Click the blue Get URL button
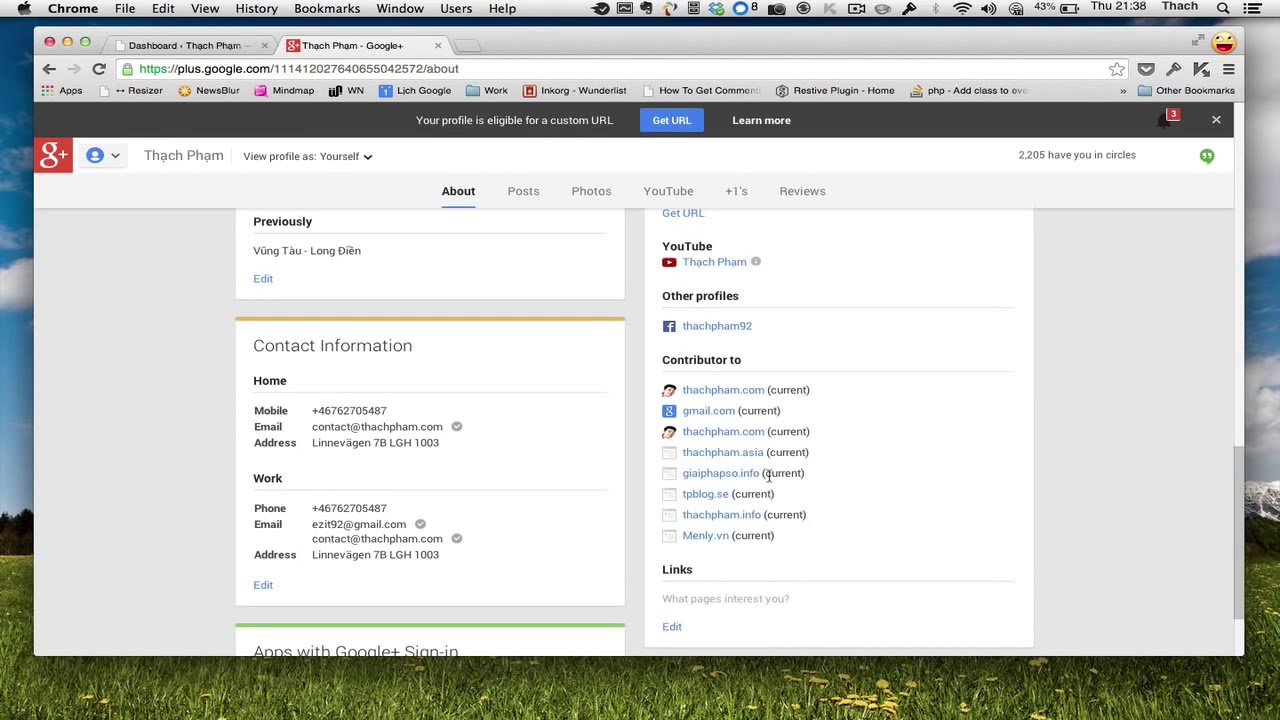 [x=672, y=120]
